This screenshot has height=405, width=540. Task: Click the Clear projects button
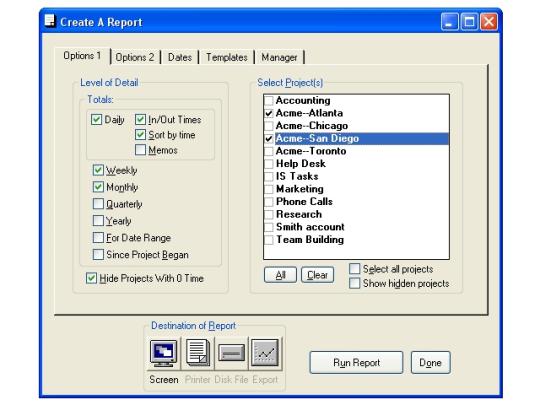click(x=317, y=275)
